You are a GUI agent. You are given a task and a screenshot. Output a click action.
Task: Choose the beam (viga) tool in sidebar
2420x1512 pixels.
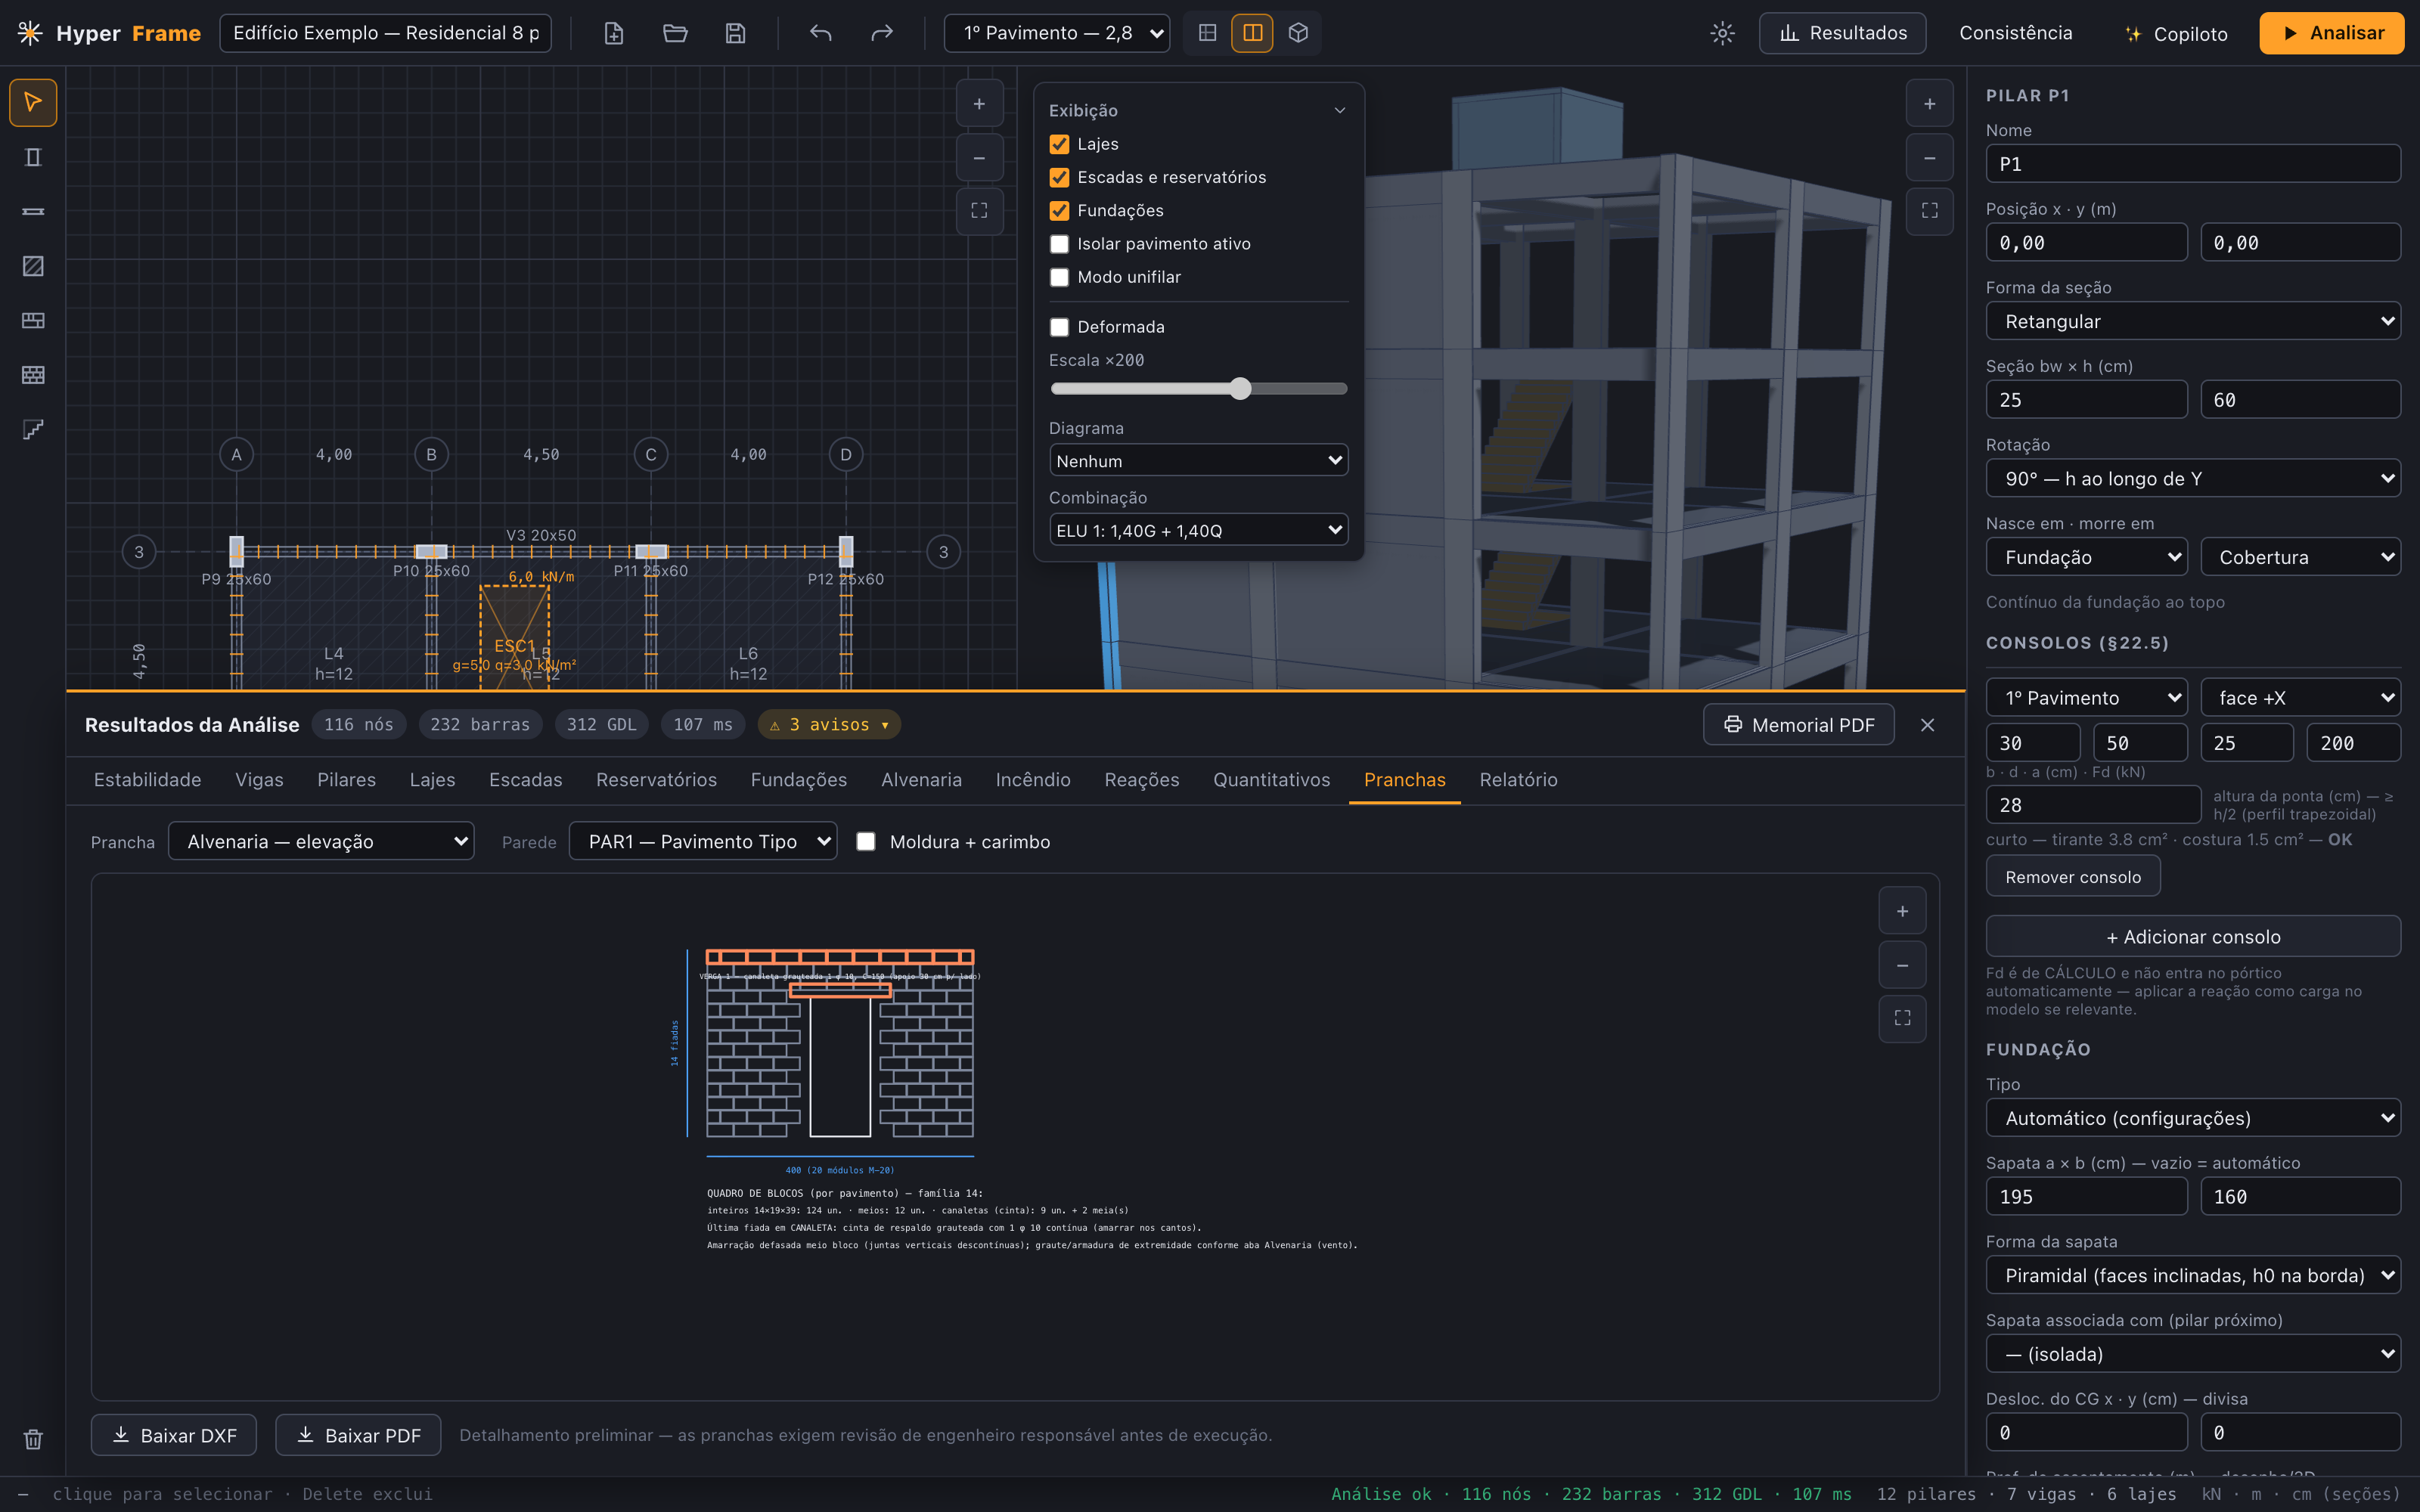[x=33, y=211]
